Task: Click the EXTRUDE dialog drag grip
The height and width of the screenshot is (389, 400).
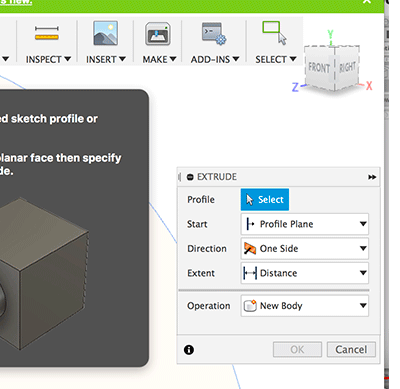Action: (179, 177)
